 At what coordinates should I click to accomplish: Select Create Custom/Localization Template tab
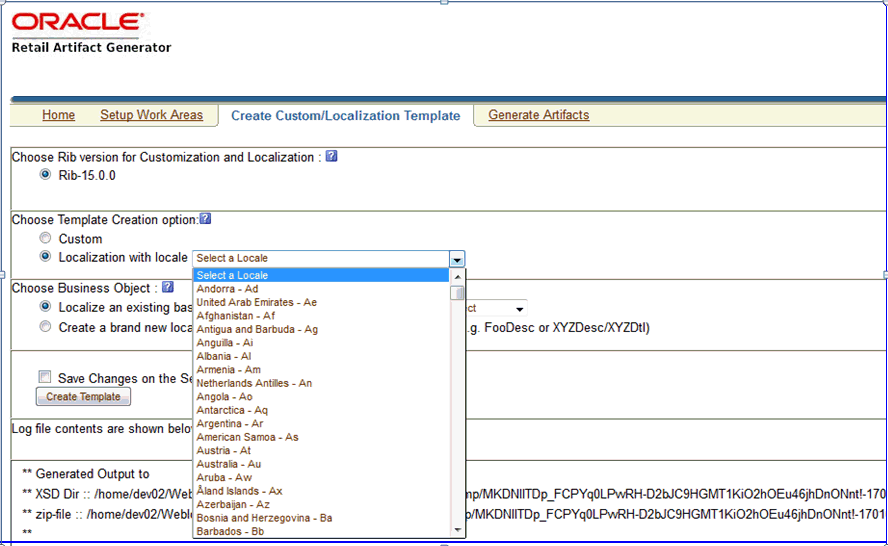(x=345, y=116)
